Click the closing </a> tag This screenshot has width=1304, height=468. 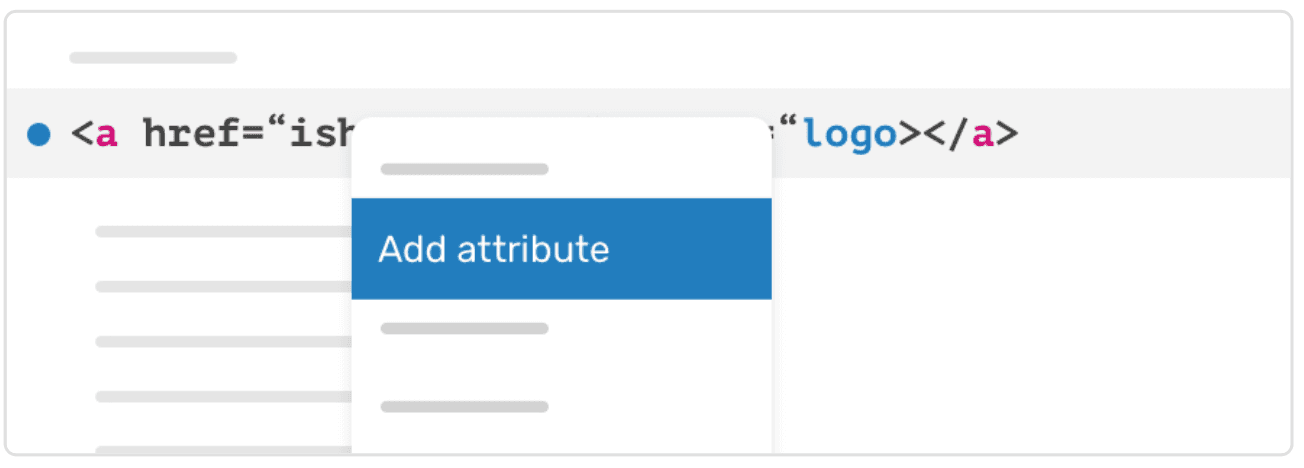969,134
